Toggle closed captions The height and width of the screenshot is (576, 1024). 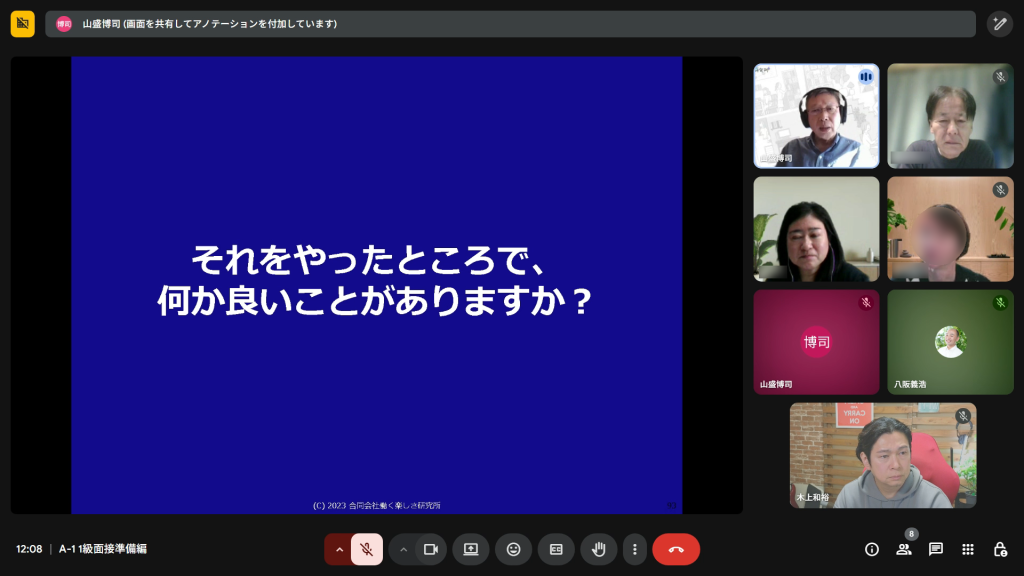(556, 549)
